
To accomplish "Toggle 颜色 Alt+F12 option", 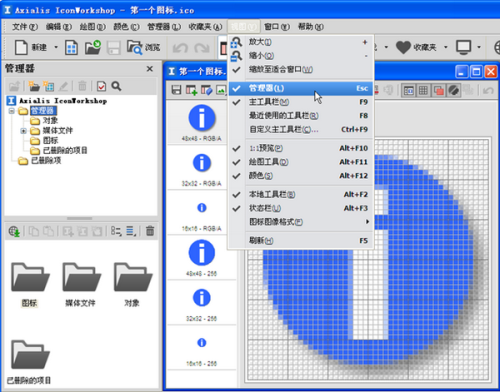I will pyautogui.click(x=300, y=175).
